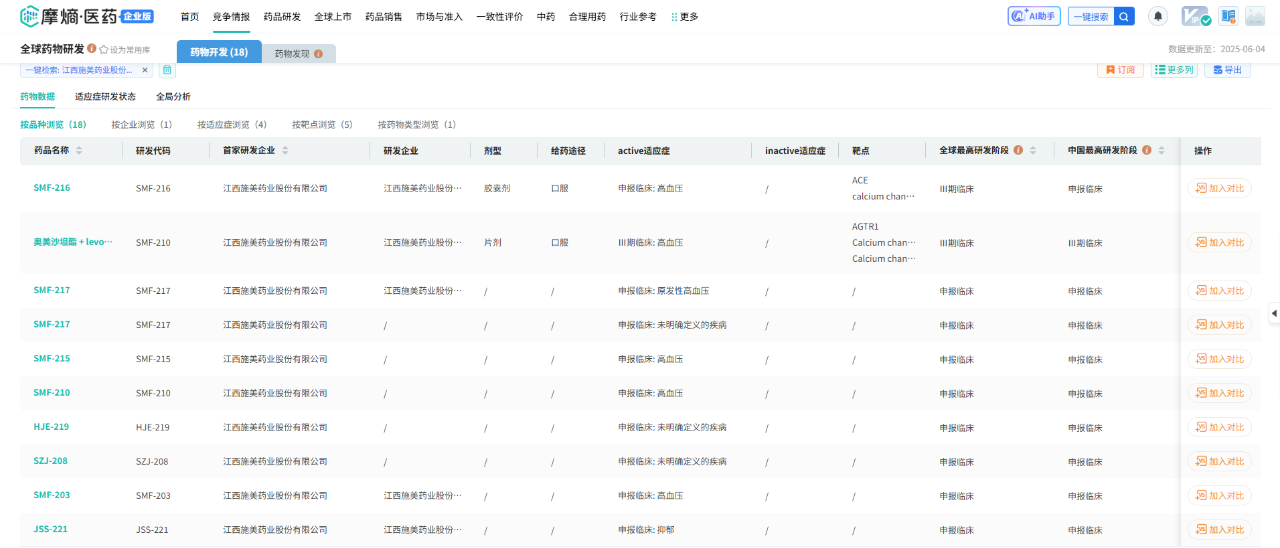
Task: Sort by 药品名称 column
Action: pos(79,151)
